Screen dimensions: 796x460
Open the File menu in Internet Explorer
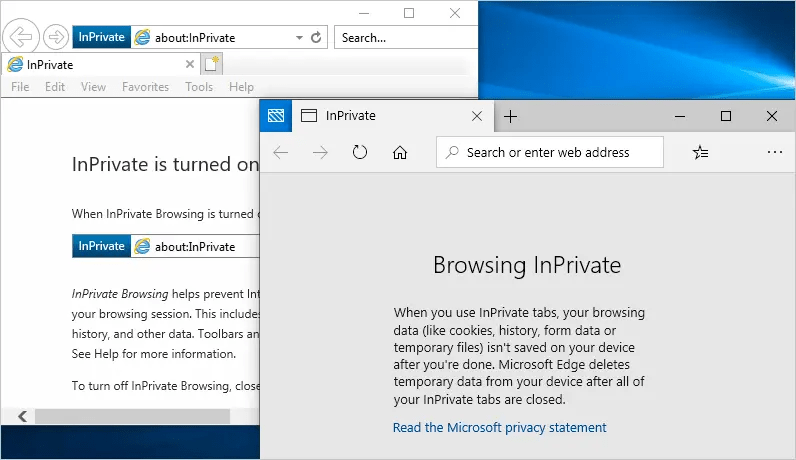coord(20,87)
